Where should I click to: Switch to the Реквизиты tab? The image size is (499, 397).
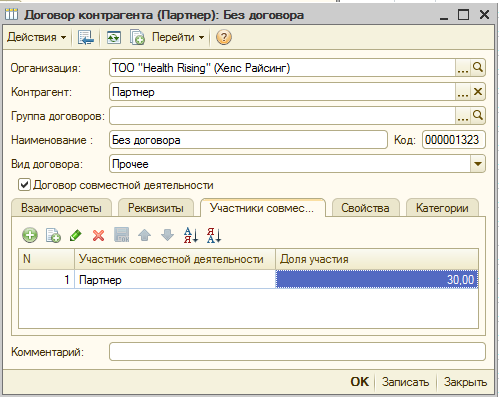[x=156, y=208]
